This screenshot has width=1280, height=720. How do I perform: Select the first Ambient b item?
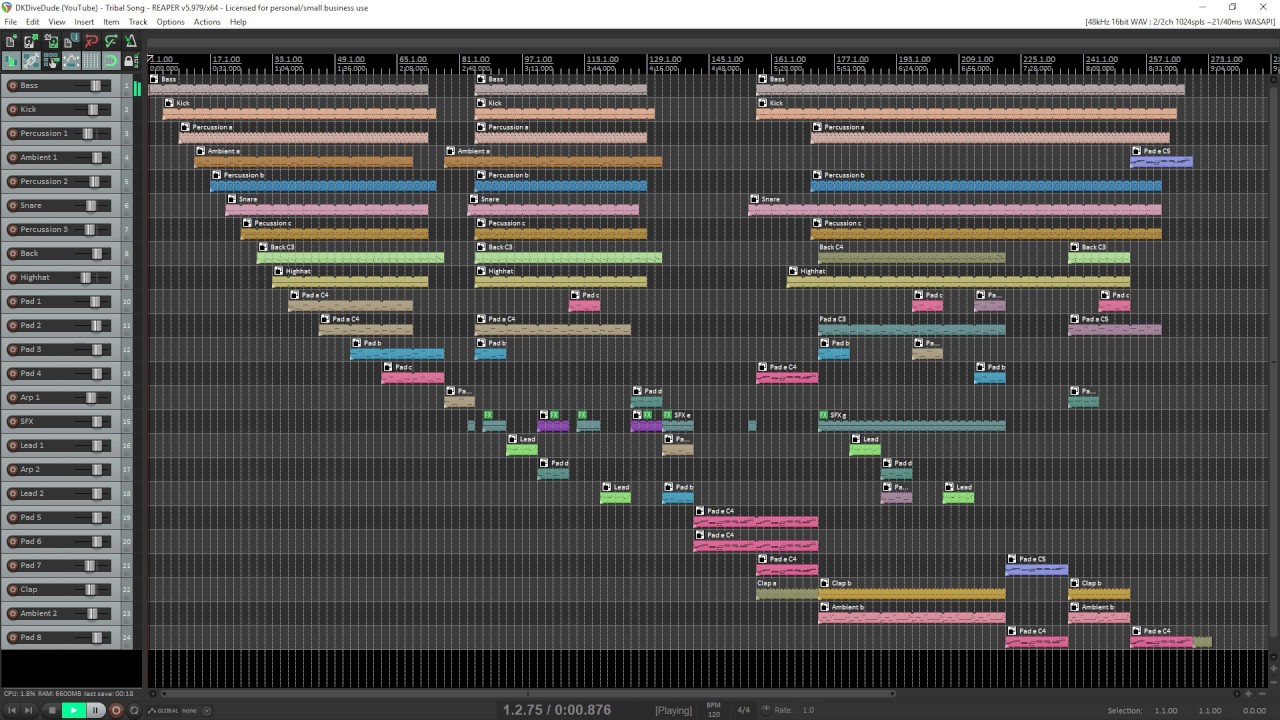[911, 613]
